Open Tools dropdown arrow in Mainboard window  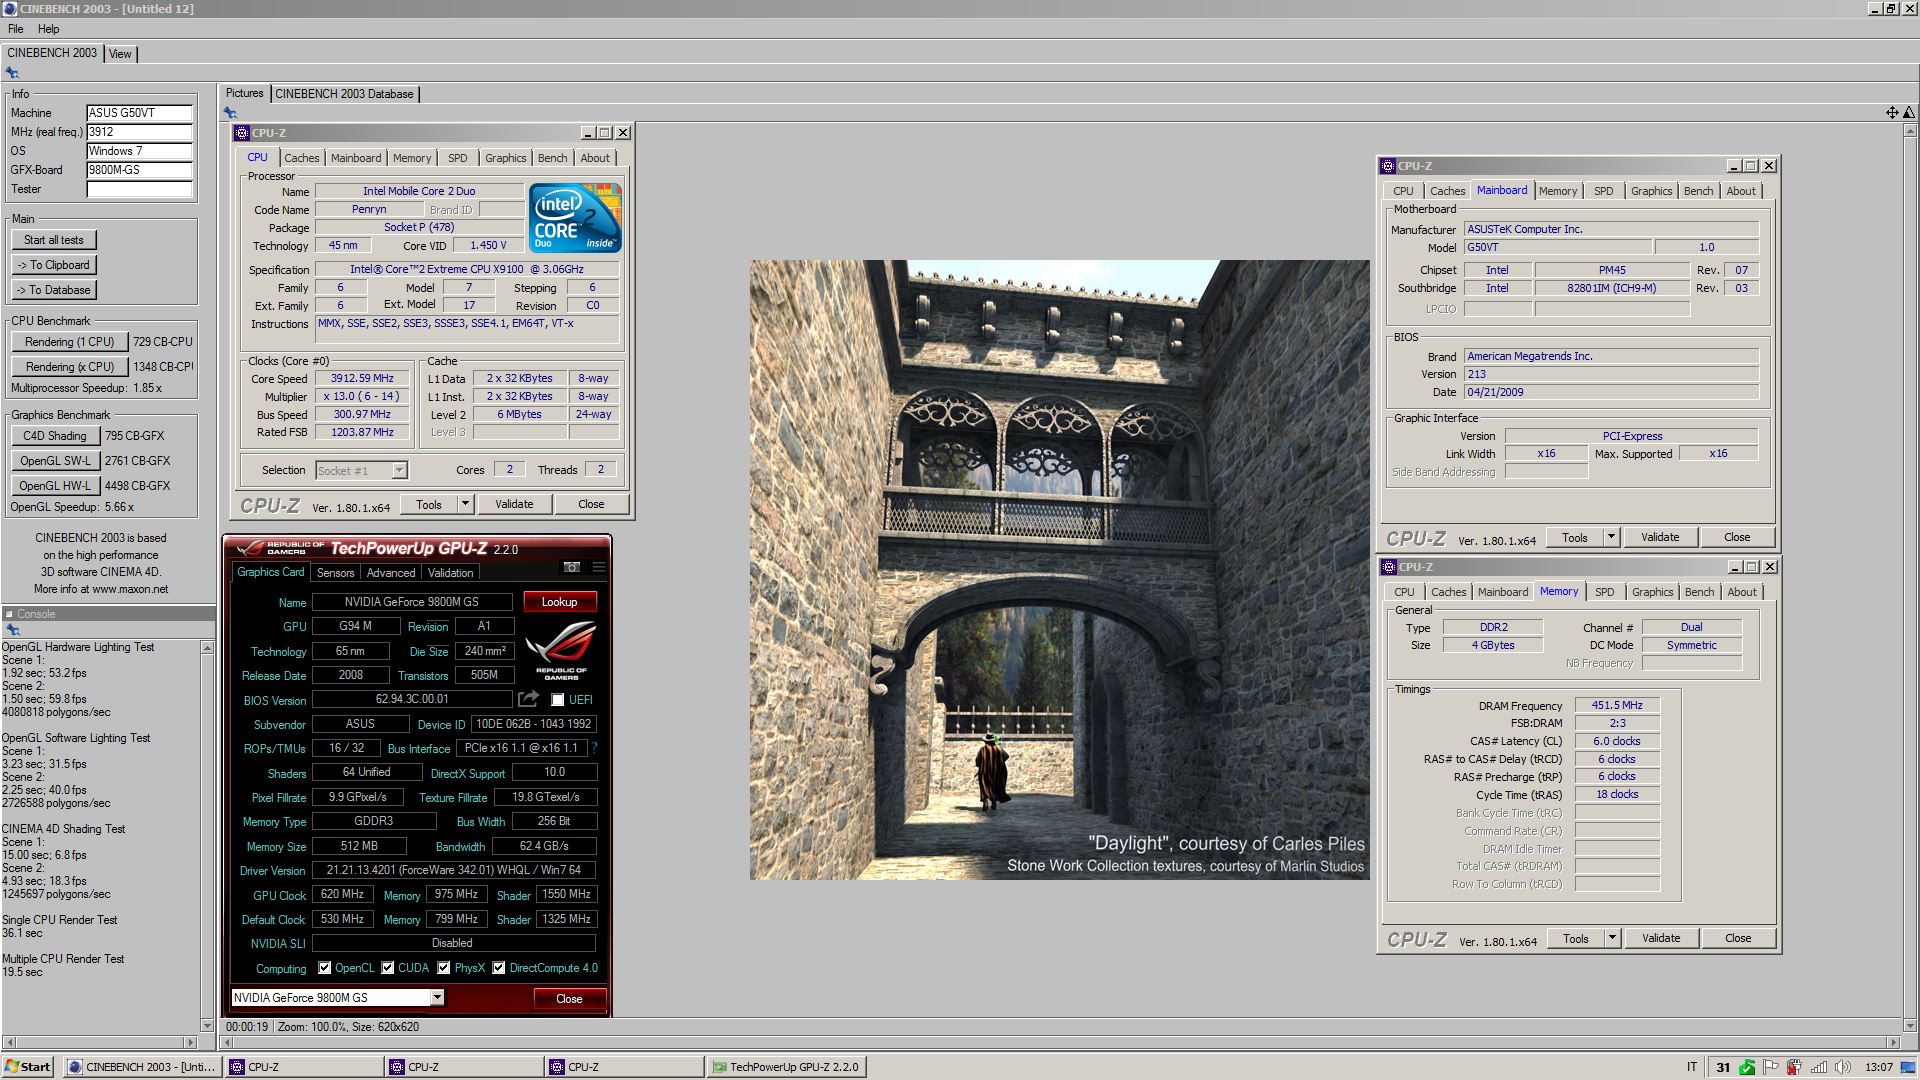click(1611, 537)
